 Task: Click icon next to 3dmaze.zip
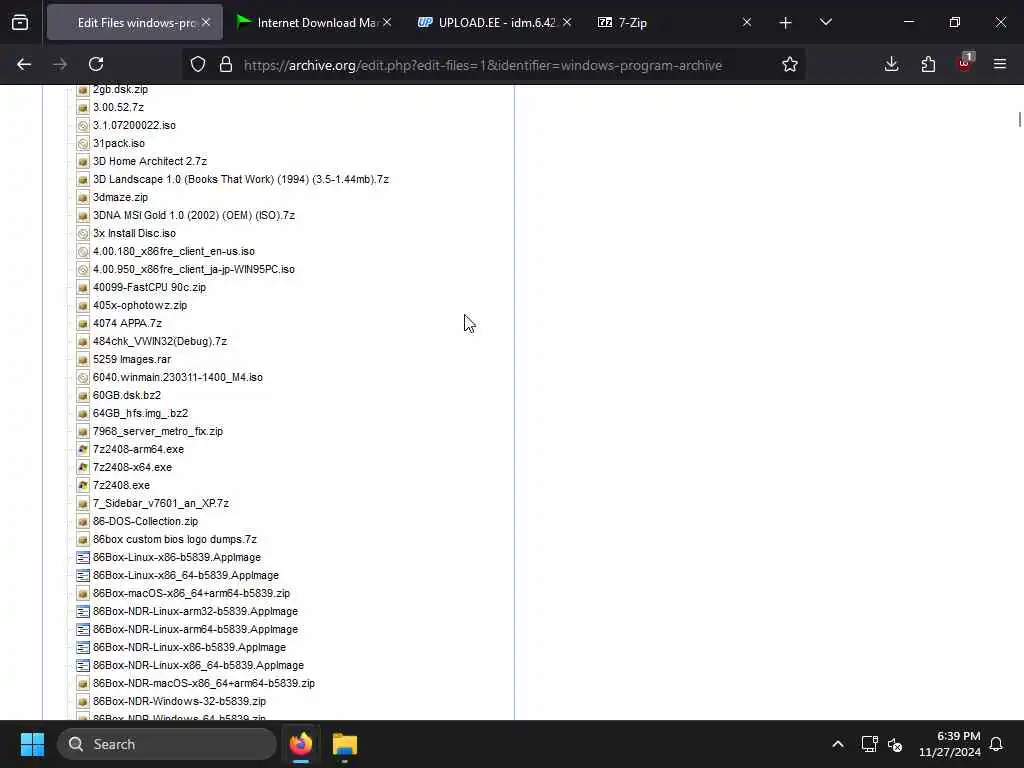pyautogui.click(x=83, y=197)
